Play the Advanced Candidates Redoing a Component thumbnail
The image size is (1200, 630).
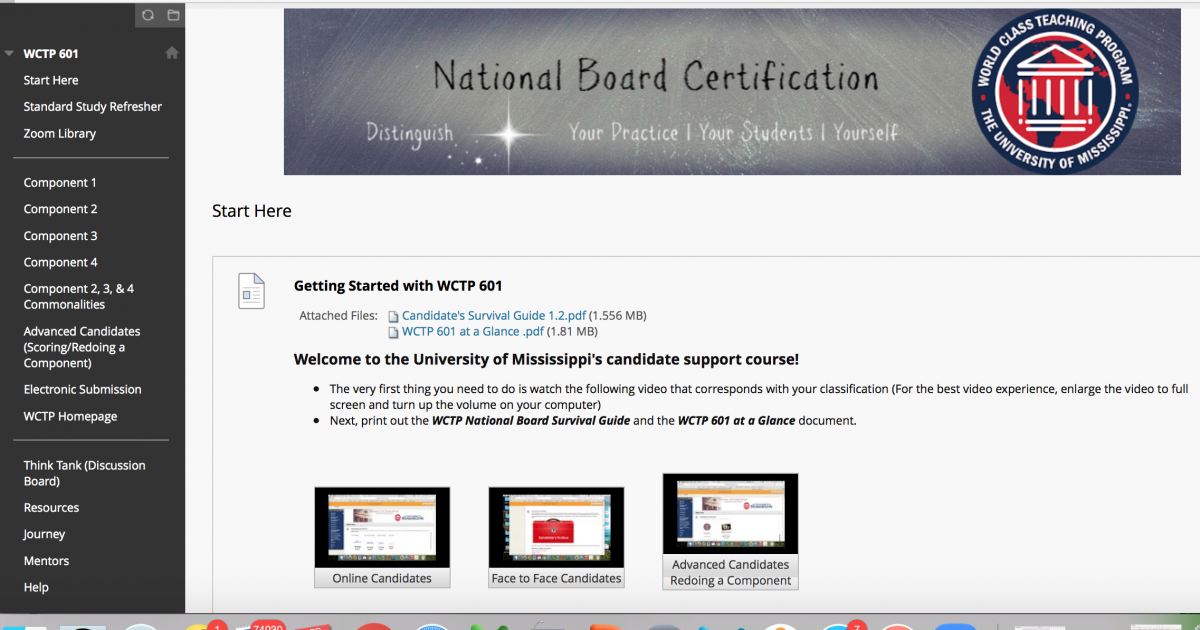click(x=730, y=514)
